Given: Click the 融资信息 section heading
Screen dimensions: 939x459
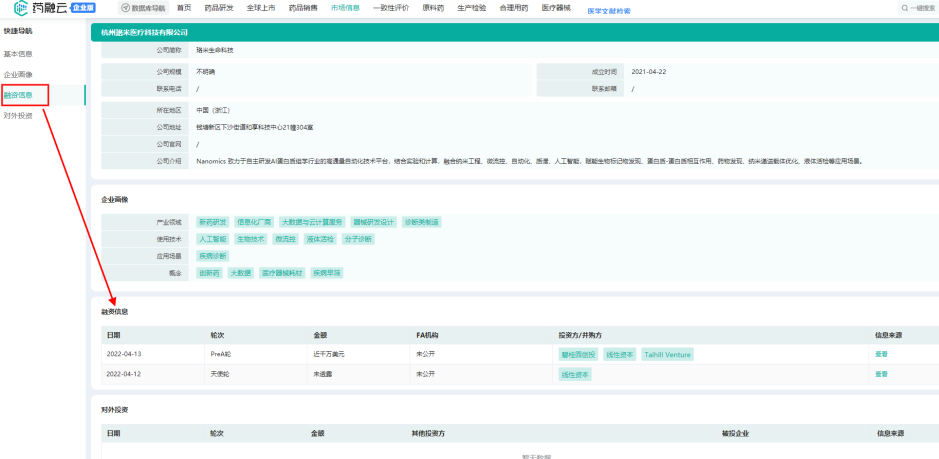Looking at the screenshot, I should point(114,312).
